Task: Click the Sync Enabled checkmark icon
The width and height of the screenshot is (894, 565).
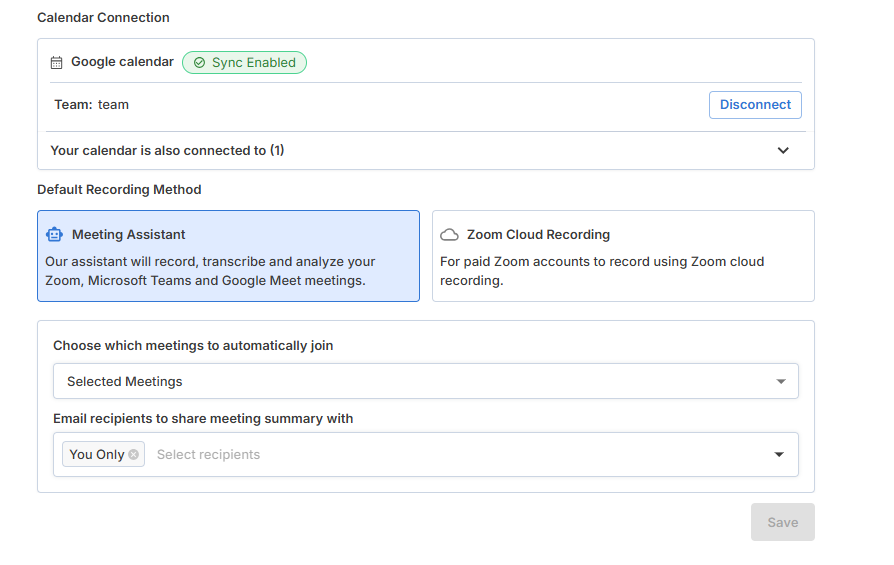Action: (x=199, y=63)
